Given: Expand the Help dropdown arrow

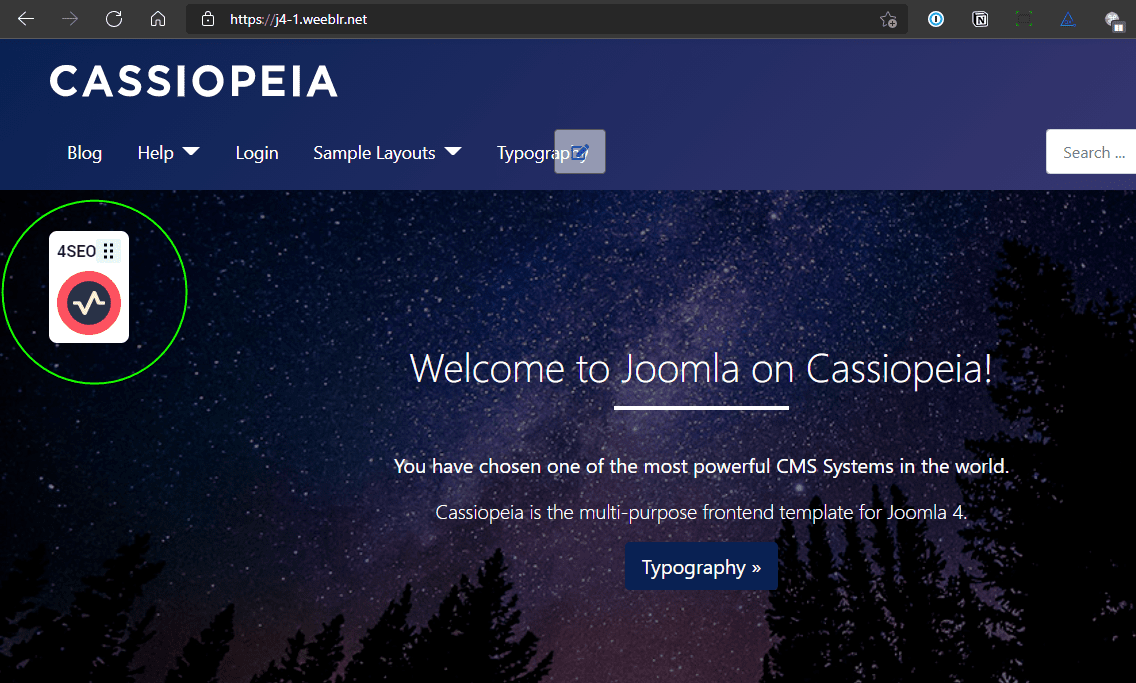Looking at the screenshot, I should click(191, 151).
